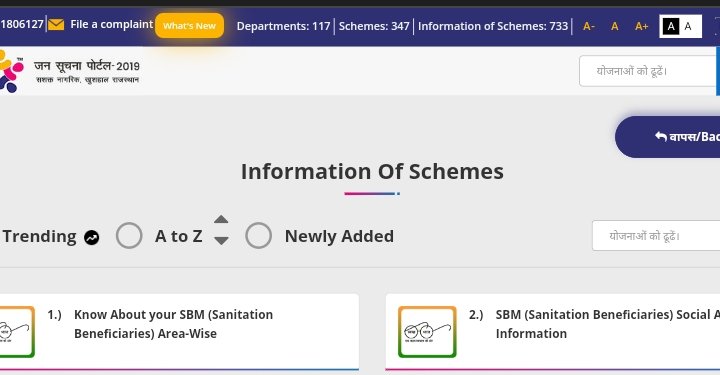Select the Newly Added radio button
This screenshot has width=720, height=375.
(259, 235)
